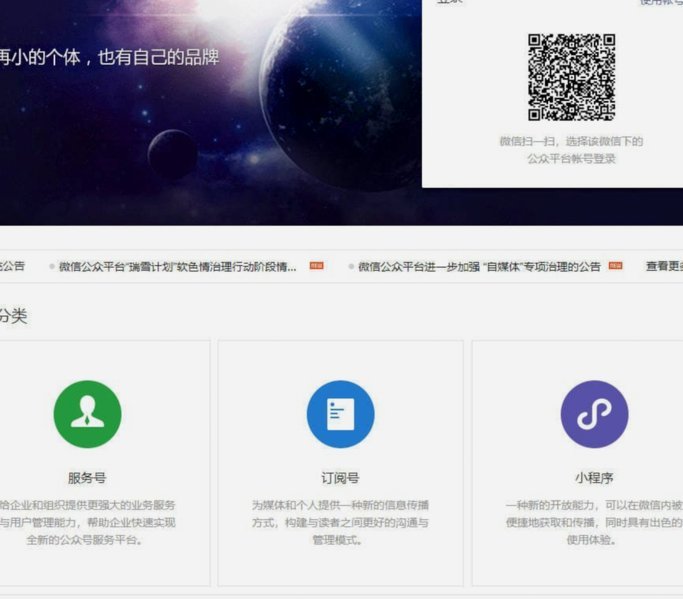Image resolution: width=683 pixels, height=599 pixels.
Task: Click the NEW badge after 自媒体 announcement
Action: coord(615,265)
